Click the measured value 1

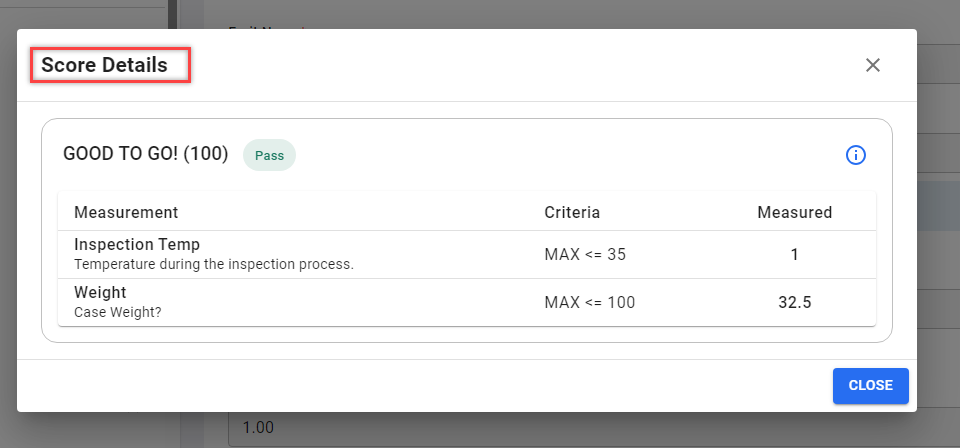coord(794,254)
